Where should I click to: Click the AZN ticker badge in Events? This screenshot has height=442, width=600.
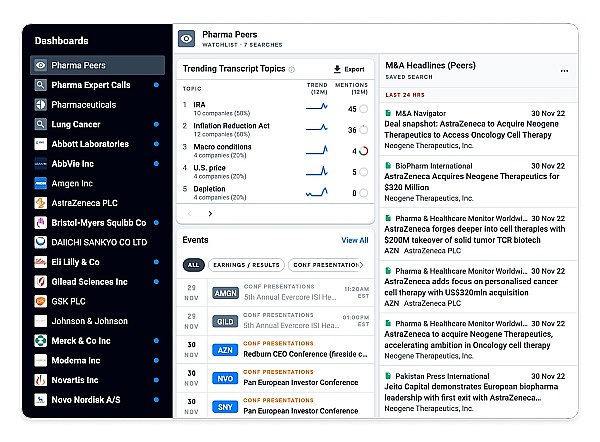coord(224,349)
